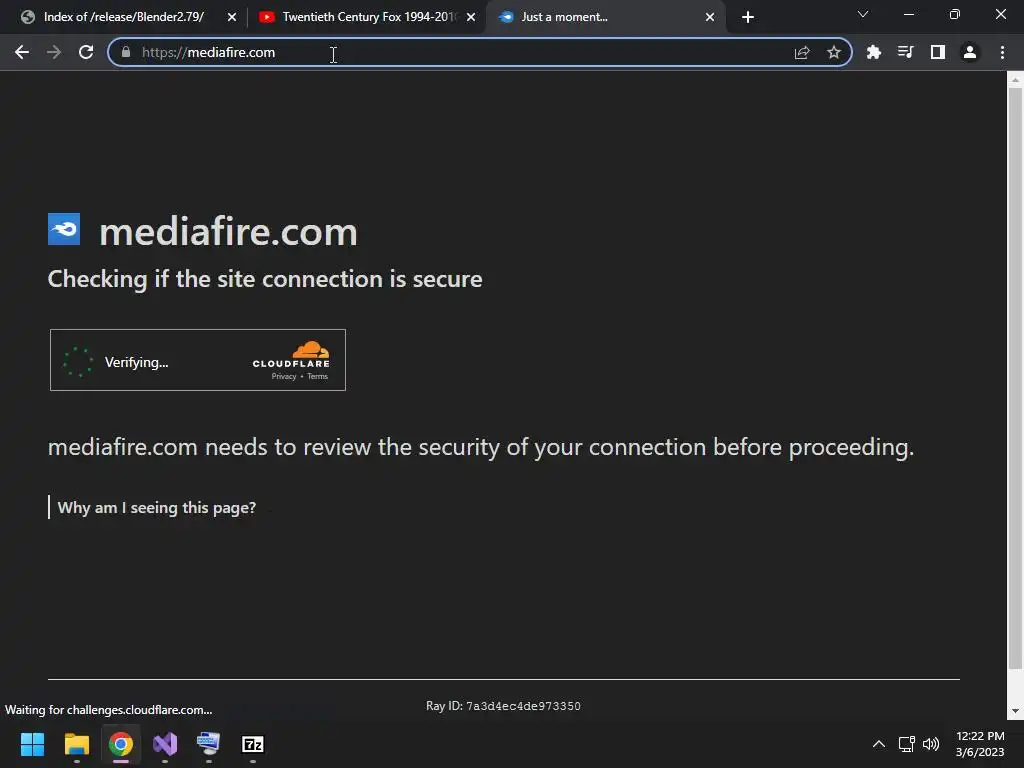Open File Explorer from the taskbar
The width and height of the screenshot is (1024, 768).
76,744
